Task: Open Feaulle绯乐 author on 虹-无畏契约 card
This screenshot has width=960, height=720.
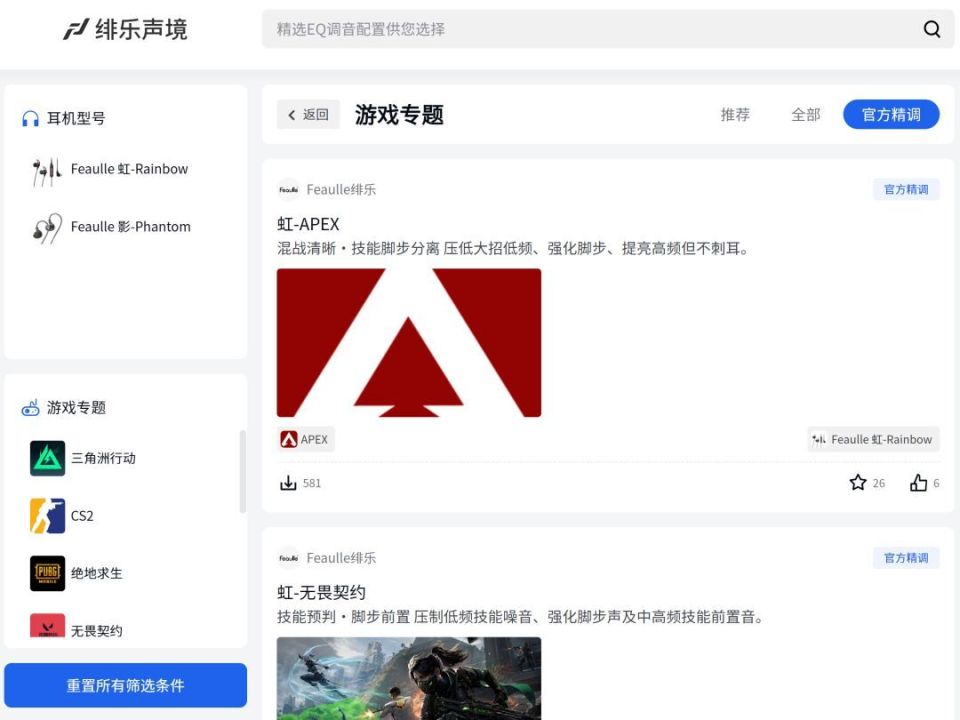Action: coord(341,558)
